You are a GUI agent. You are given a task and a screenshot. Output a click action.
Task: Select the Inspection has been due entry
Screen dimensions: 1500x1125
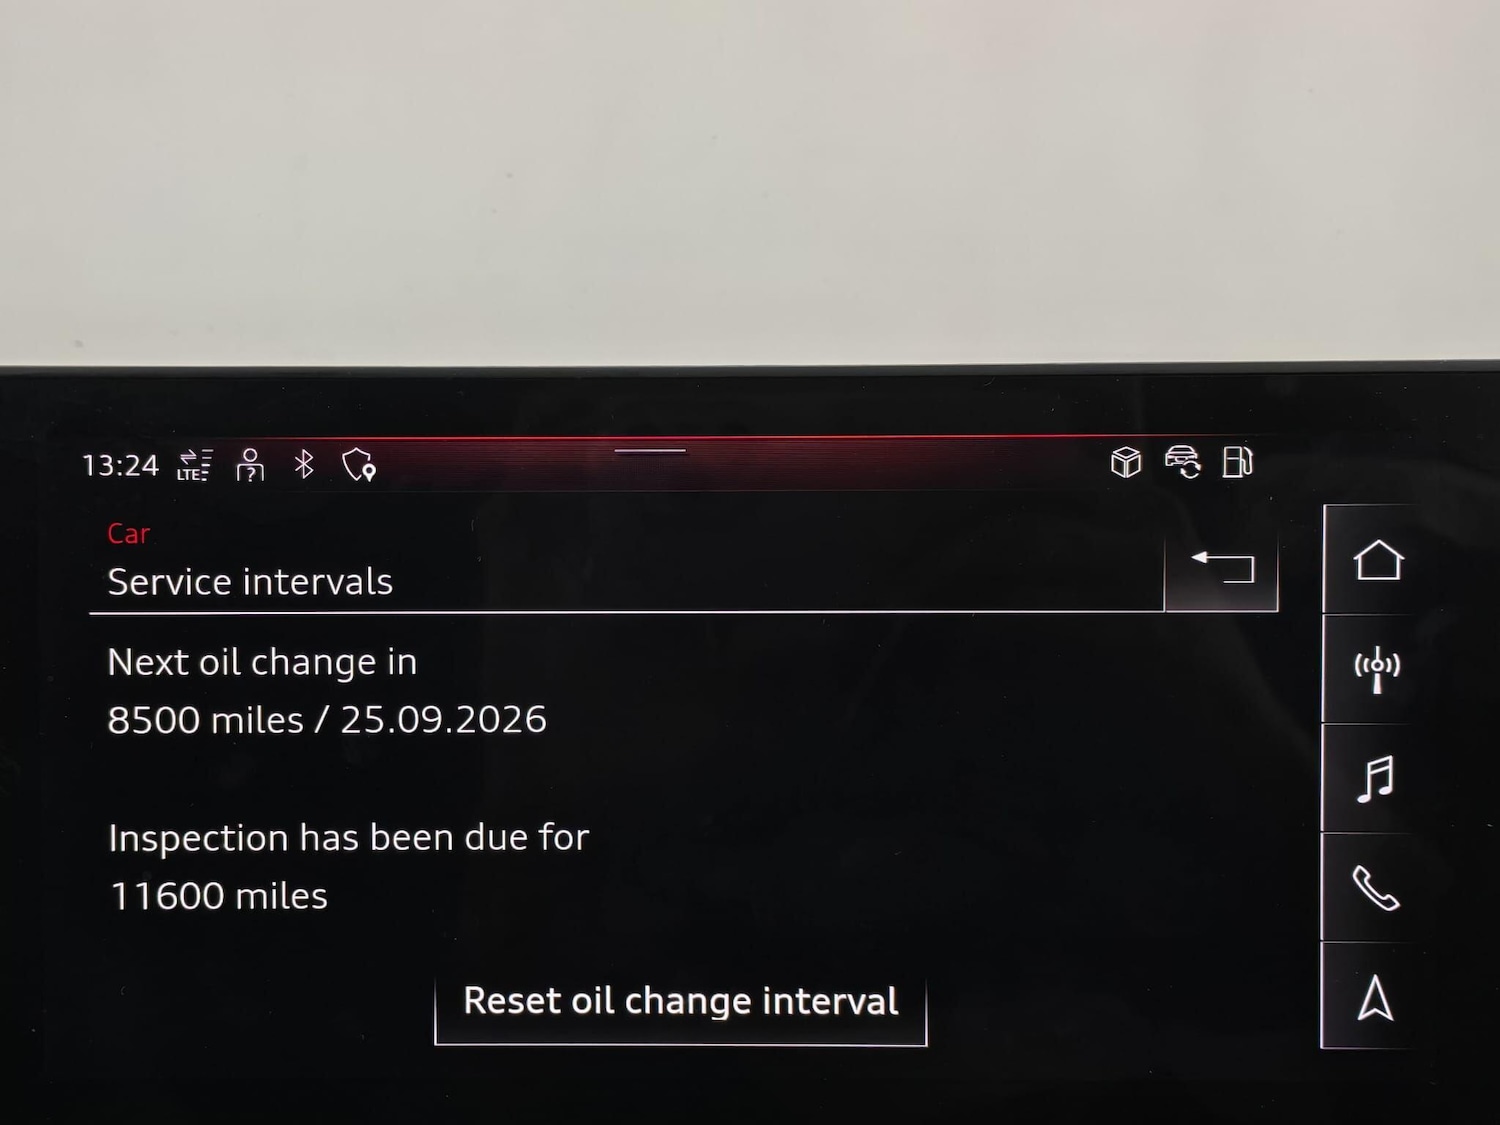(349, 867)
